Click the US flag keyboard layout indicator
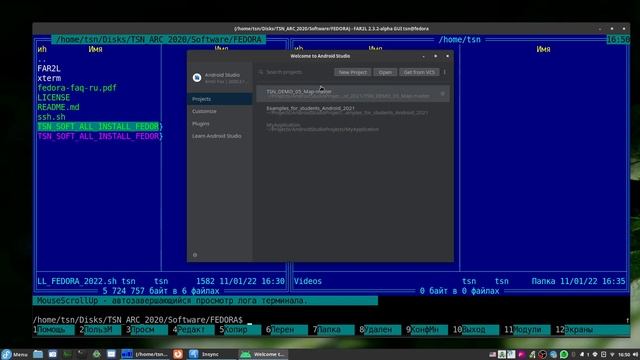Viewport: 640px width, 360px height. [x=493, y=355]
